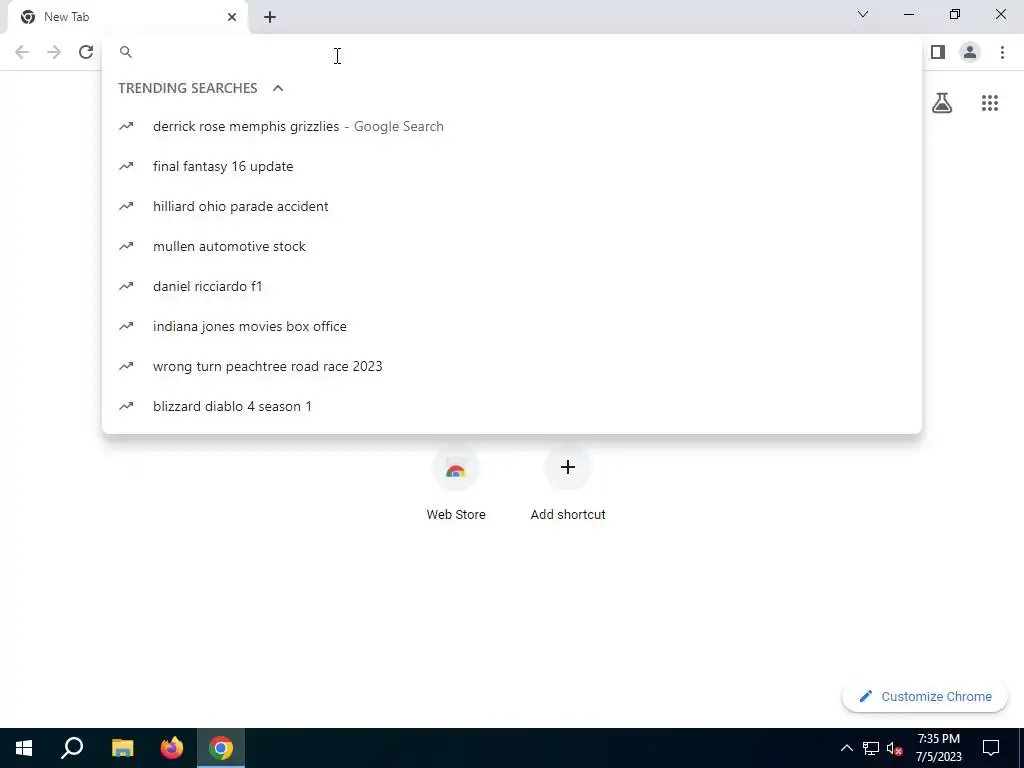The image size is (1024, 768).
Task: Close the New Tab tab
Action: (x=232, y=17)
